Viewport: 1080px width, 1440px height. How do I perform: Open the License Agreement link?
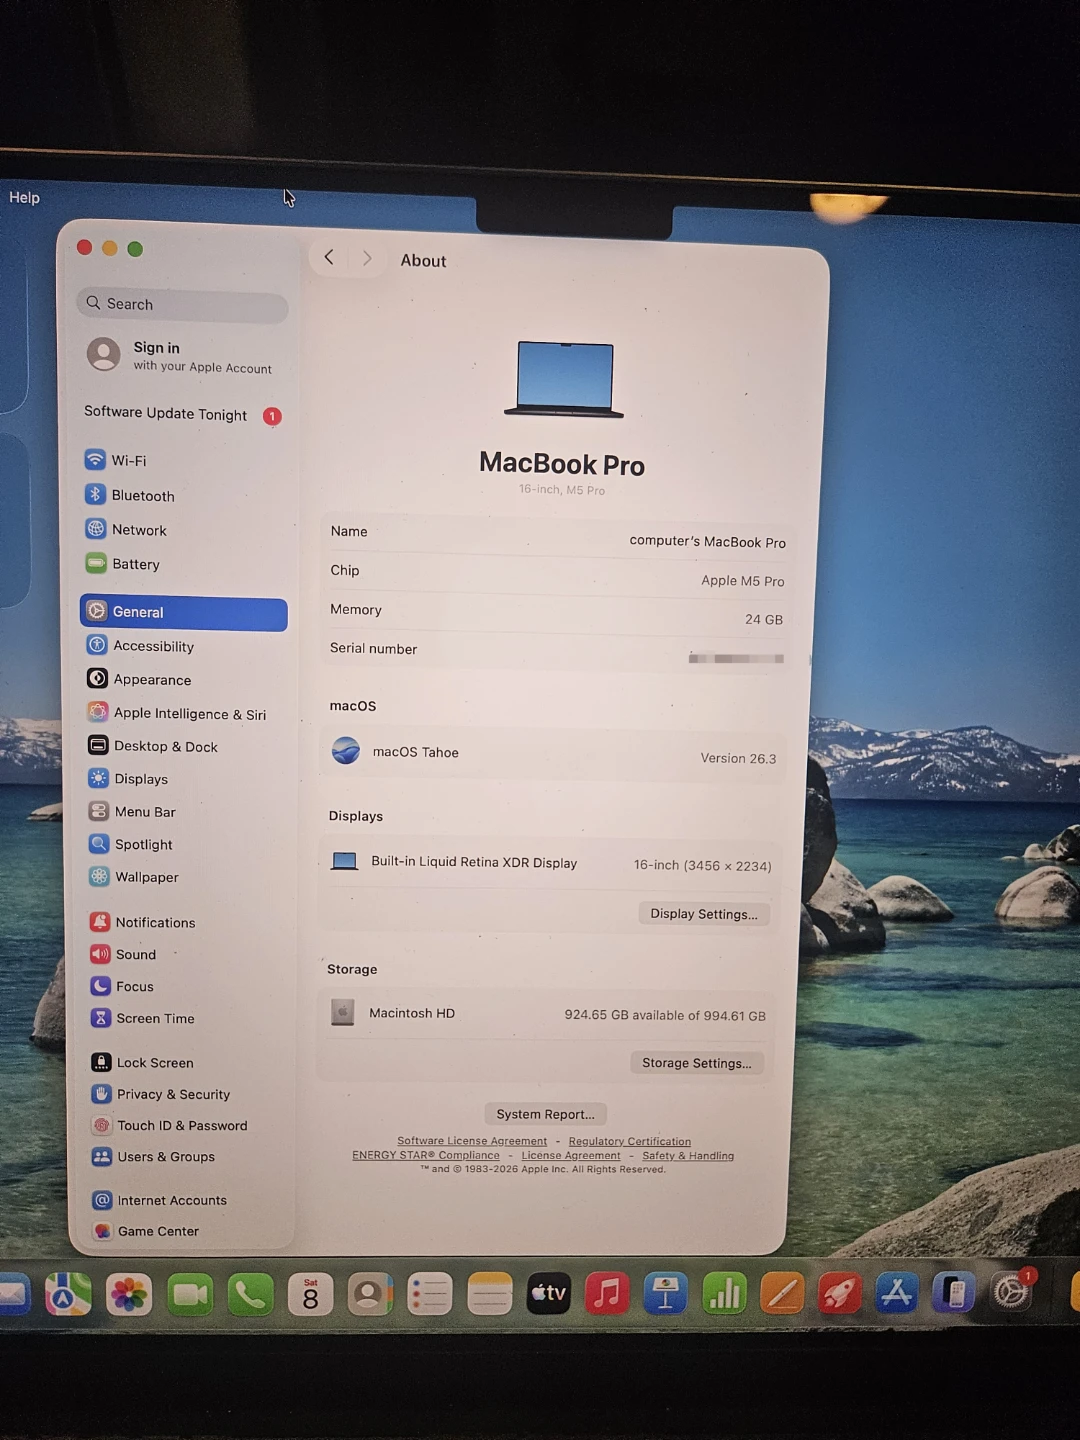point(571,1156)
